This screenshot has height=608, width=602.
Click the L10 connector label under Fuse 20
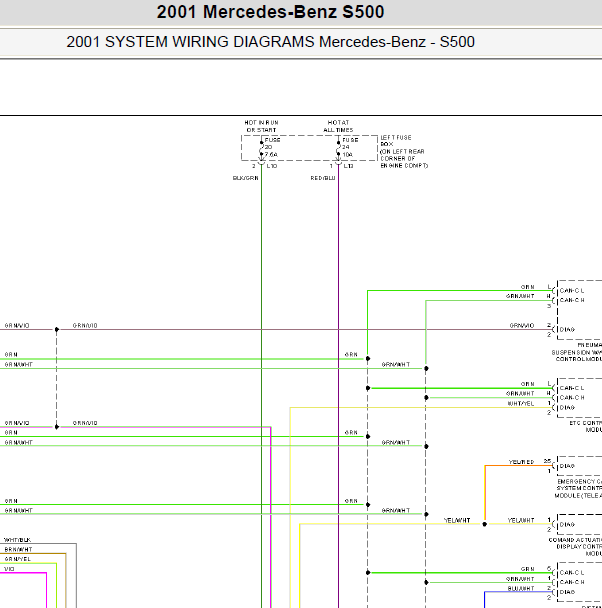click(x=272, y=166)
